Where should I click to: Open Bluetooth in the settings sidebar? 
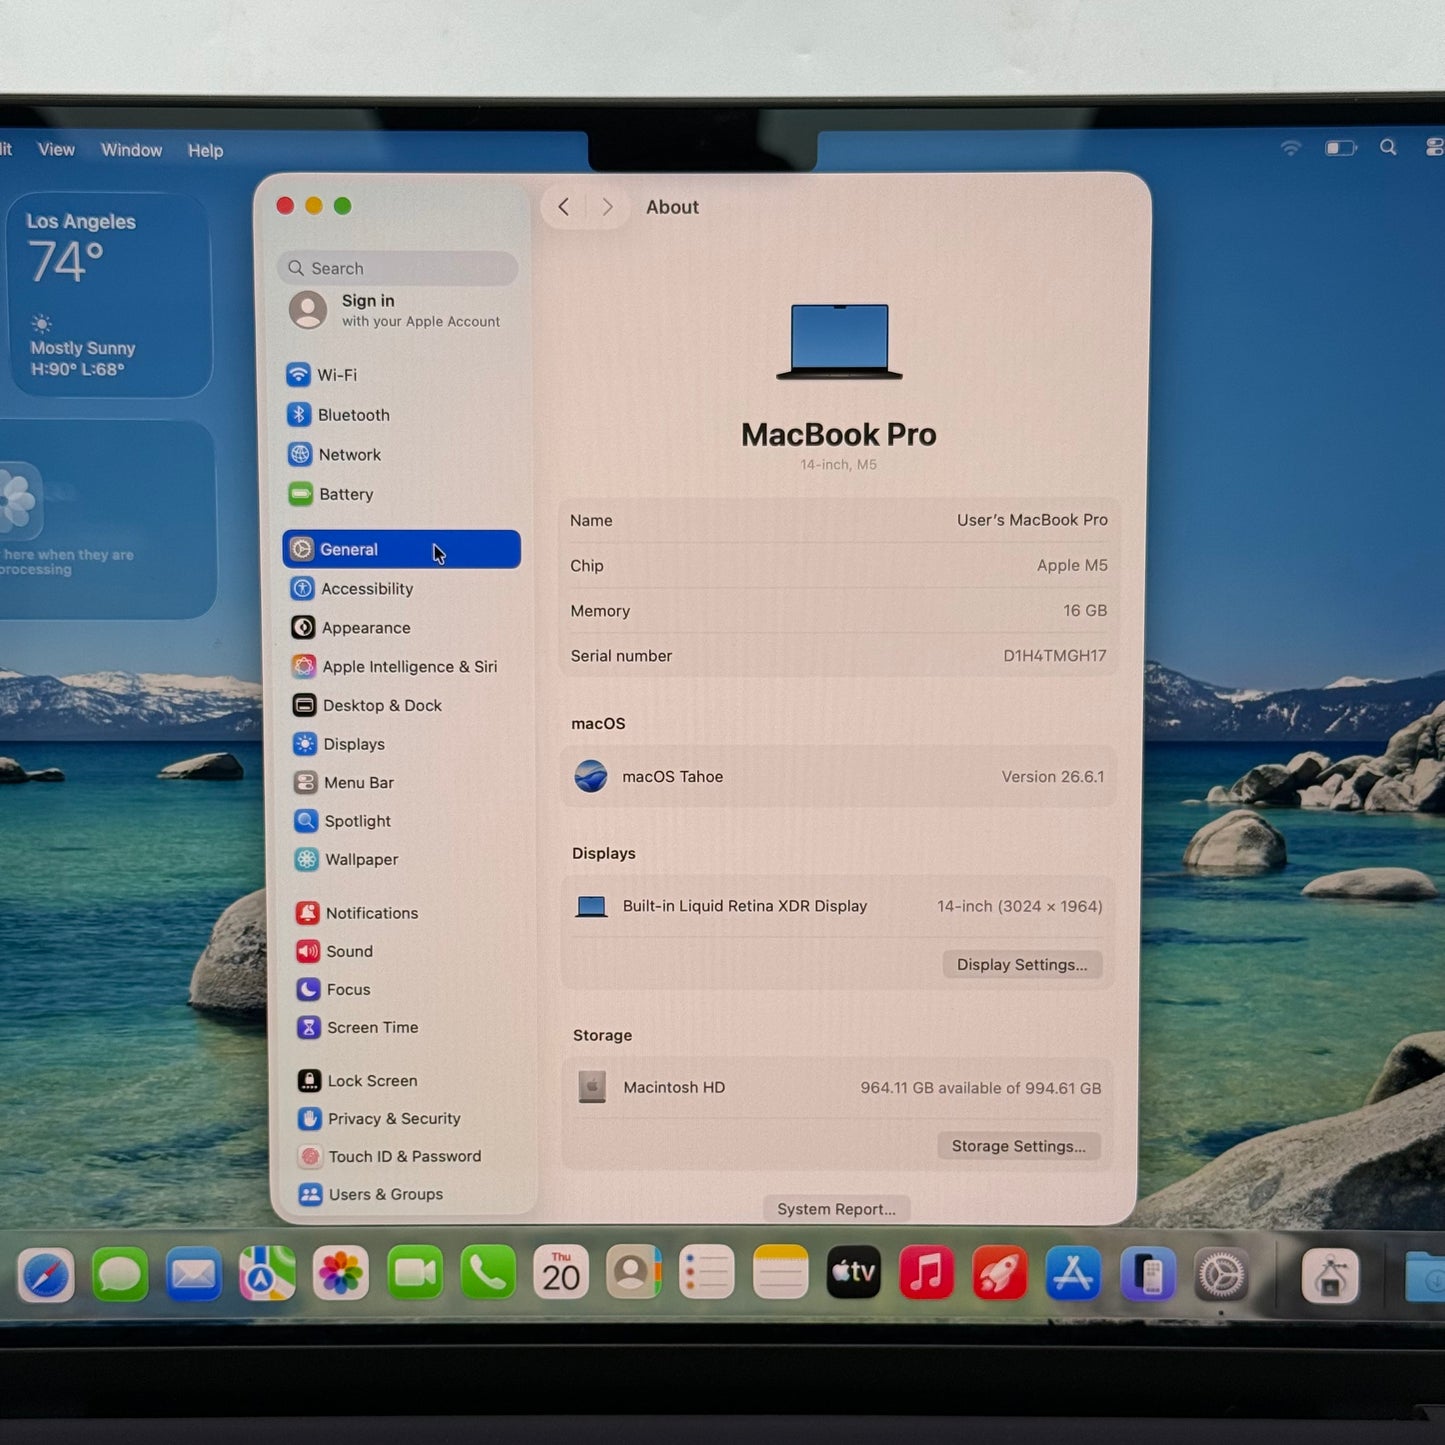(400, 415)
